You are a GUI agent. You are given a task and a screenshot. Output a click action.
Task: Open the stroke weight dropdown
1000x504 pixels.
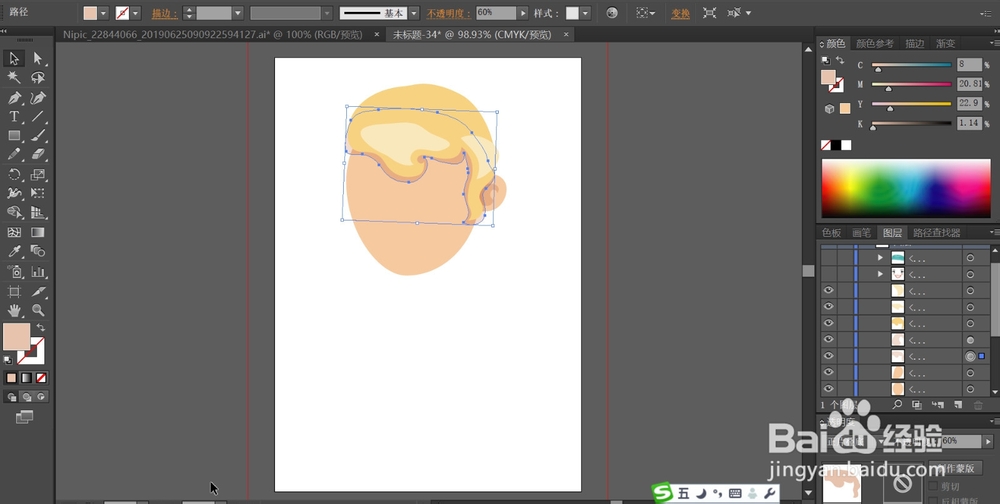click(238, 13)
